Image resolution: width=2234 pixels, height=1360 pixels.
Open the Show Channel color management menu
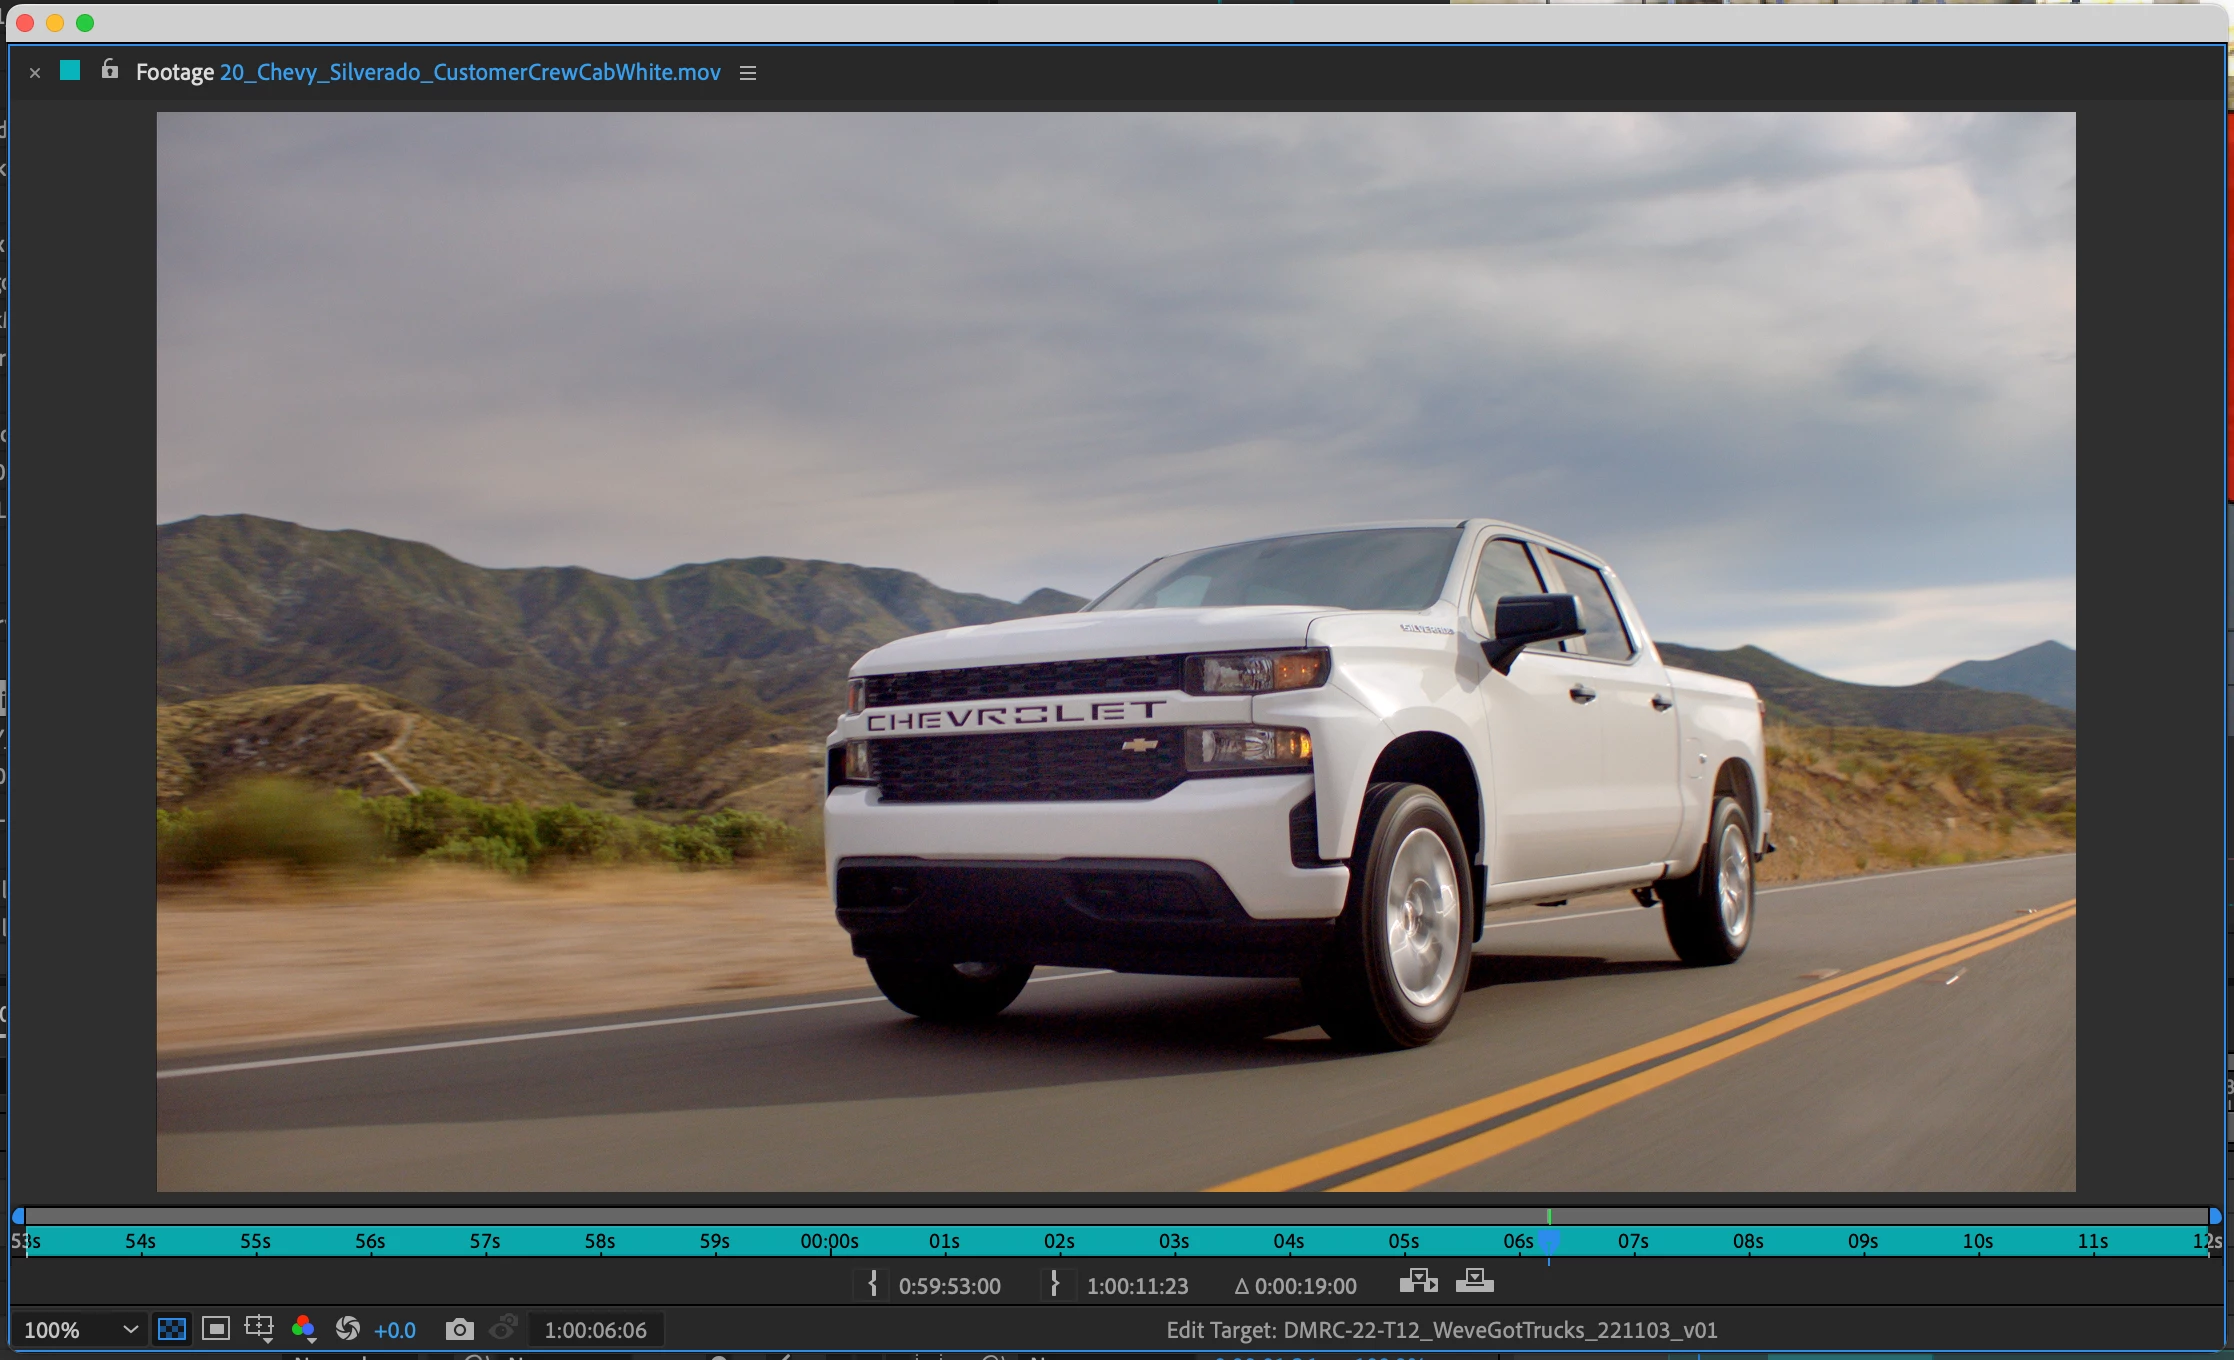303,1329
